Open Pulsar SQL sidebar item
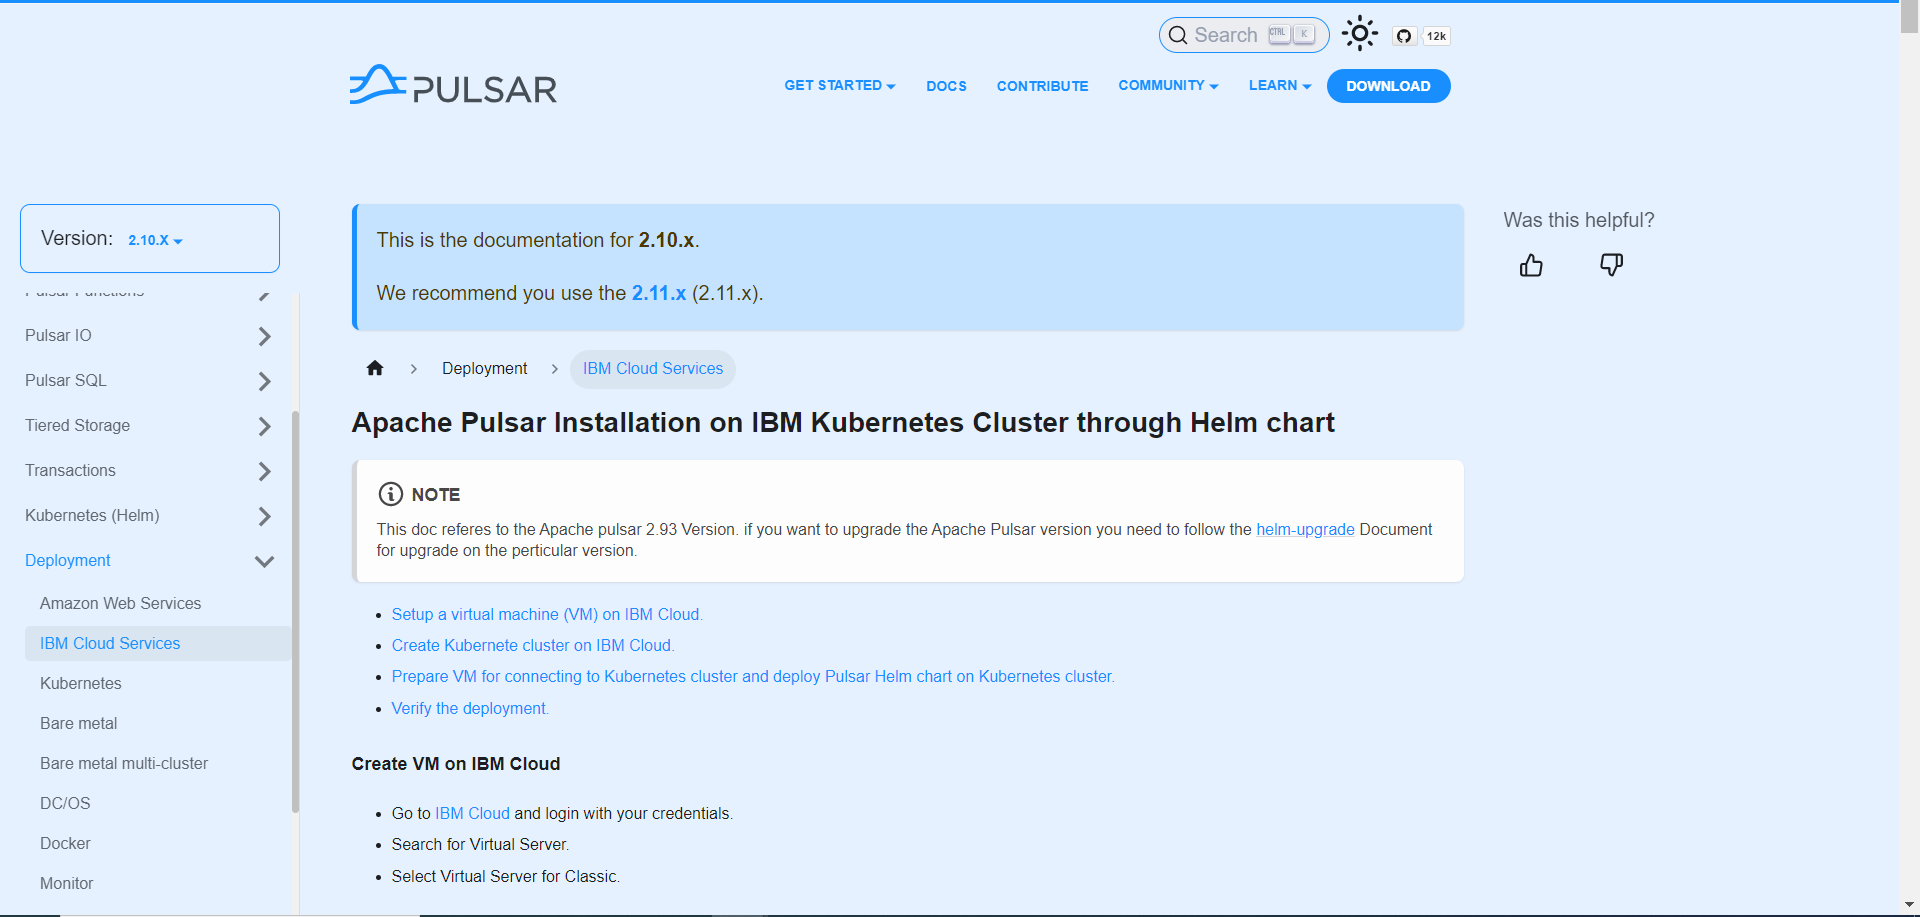The image size is (1920, 917). pos(66,380)
